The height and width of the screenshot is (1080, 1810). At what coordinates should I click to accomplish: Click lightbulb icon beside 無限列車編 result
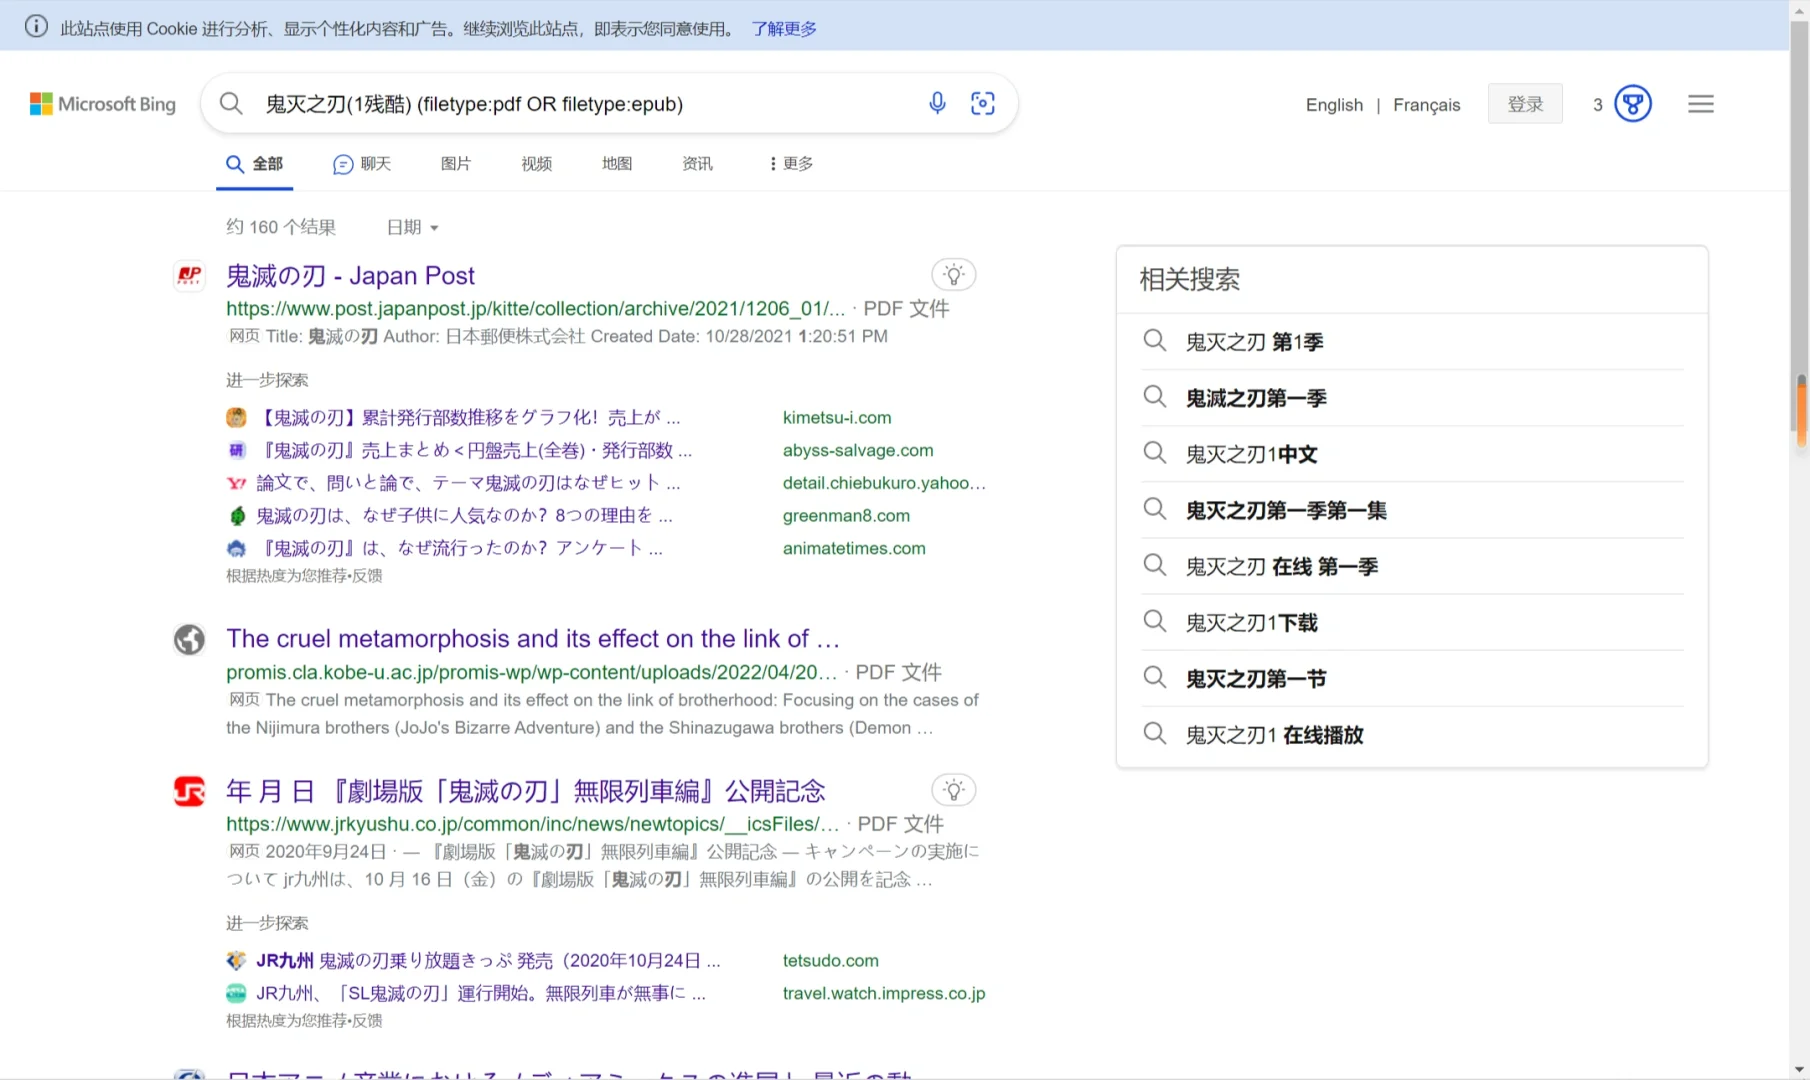tap(954, 790)
